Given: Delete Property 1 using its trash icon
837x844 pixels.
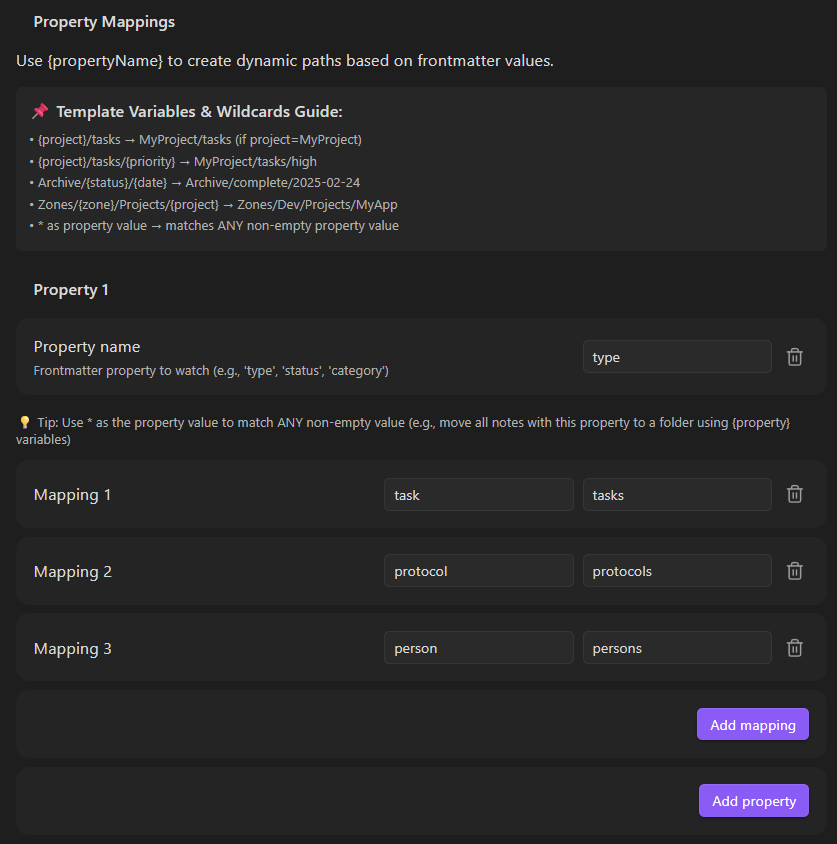Looking at the screenshot, I should (795, 357).
